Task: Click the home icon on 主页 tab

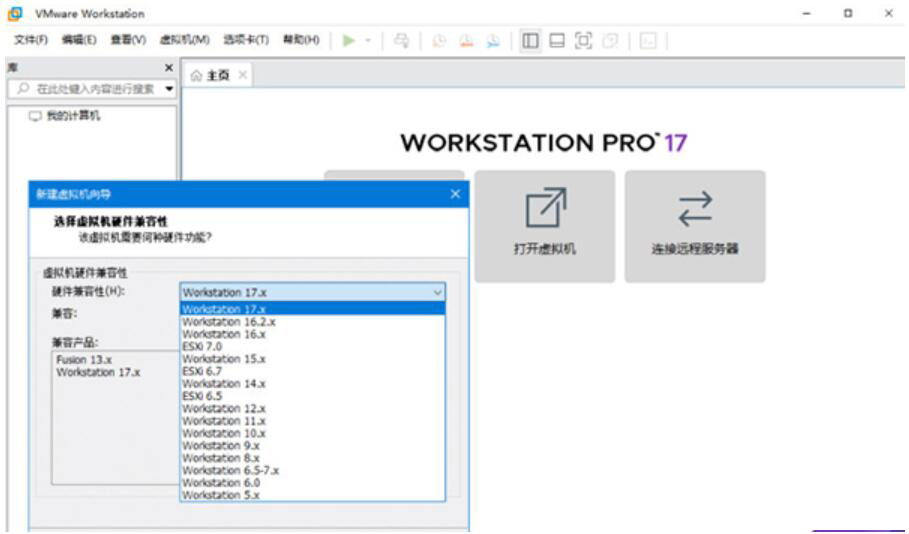Action: pos(196,75)
